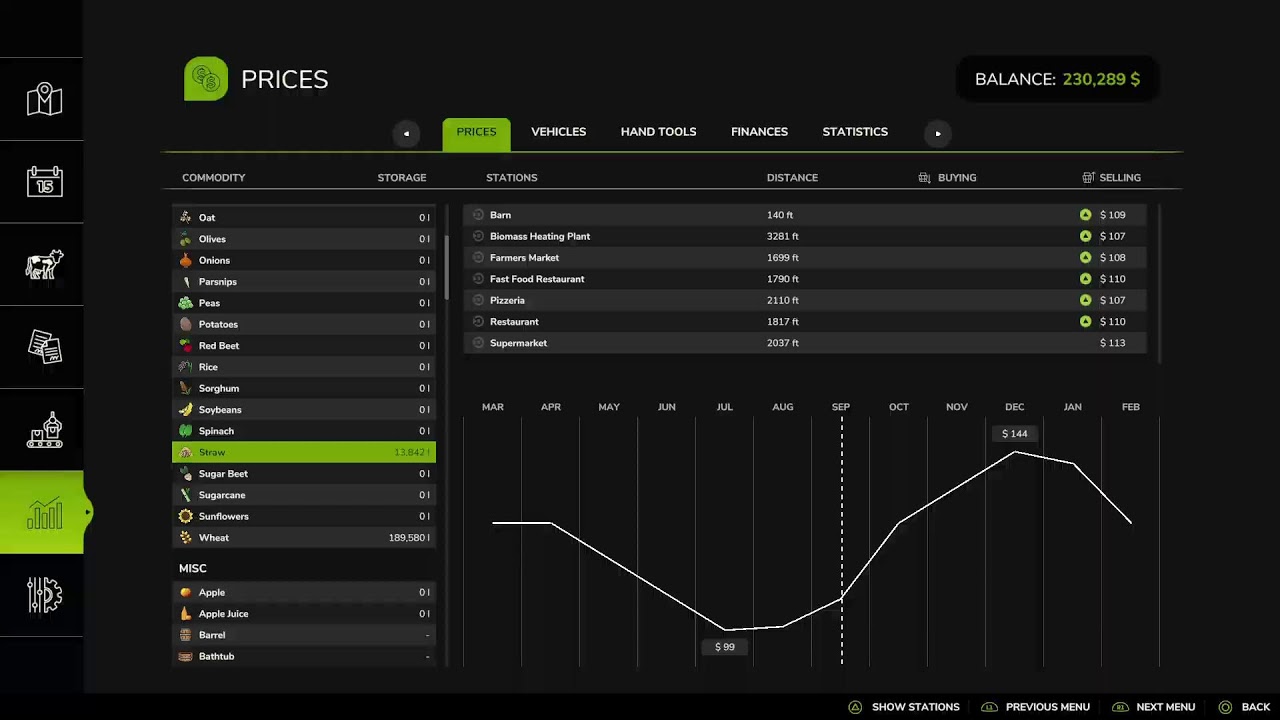The image size is (1280, 720).
Task: Click the Onions crop icon
Action: (185, 260)
